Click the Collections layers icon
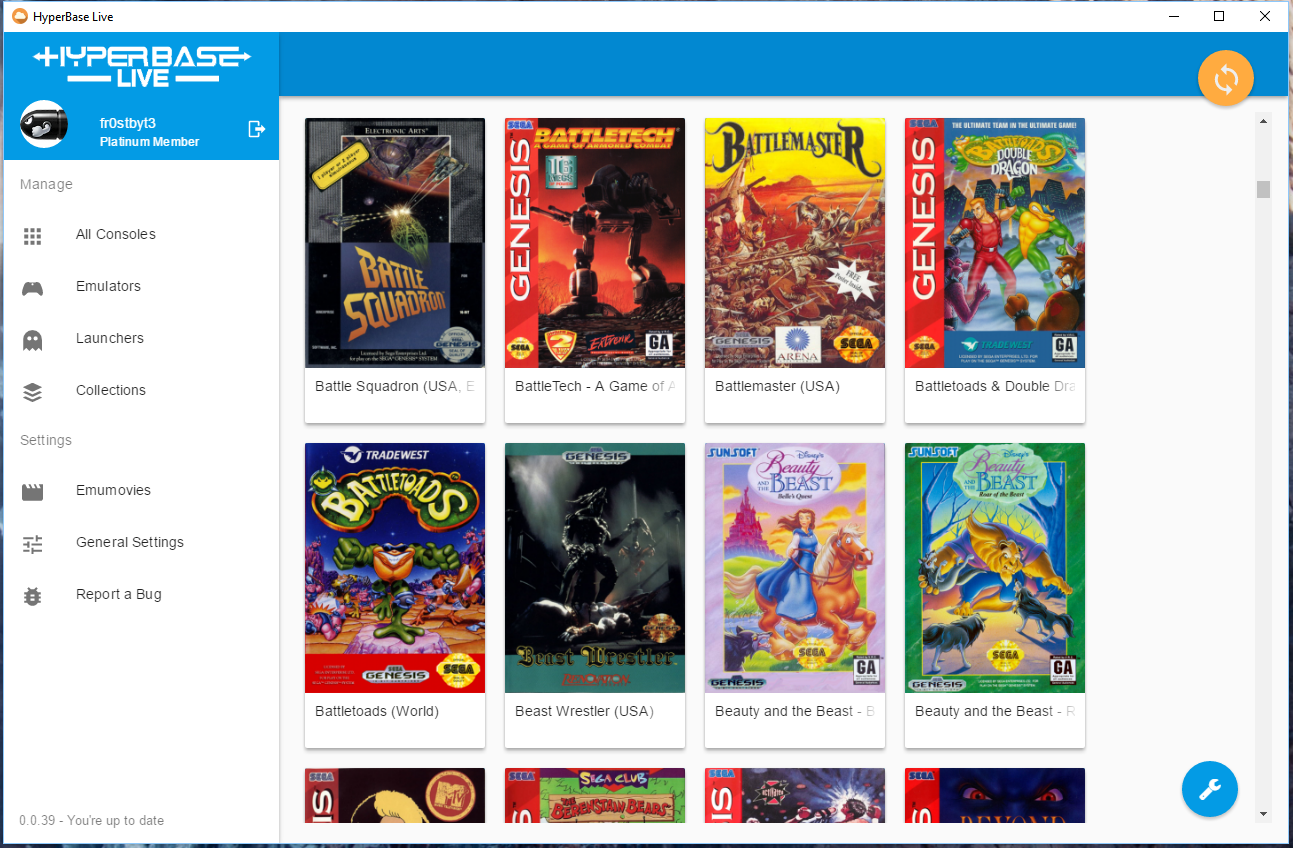This screenshot has width=1293, height=848. click(33, 392)
